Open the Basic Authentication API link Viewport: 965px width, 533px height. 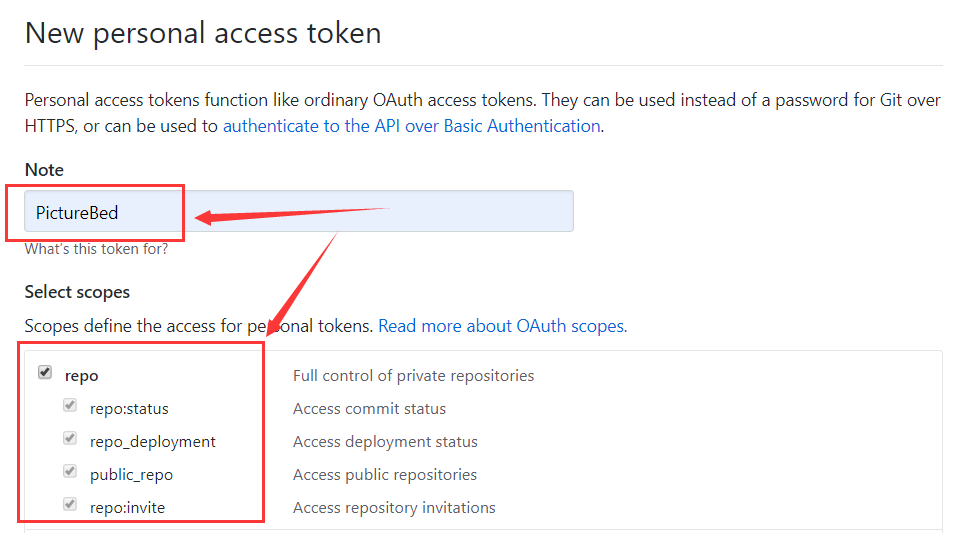click(411, 126)
